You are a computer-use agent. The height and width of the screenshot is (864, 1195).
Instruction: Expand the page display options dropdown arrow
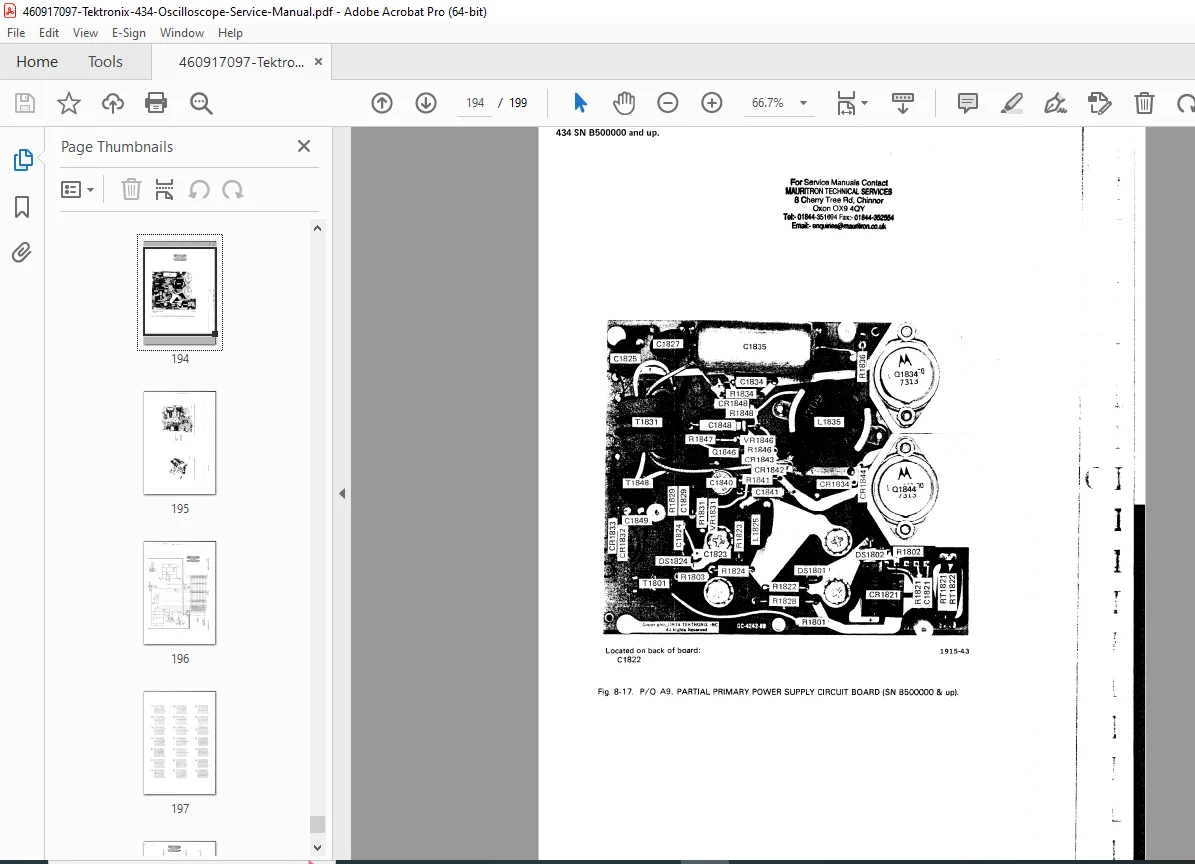[864, 103]
